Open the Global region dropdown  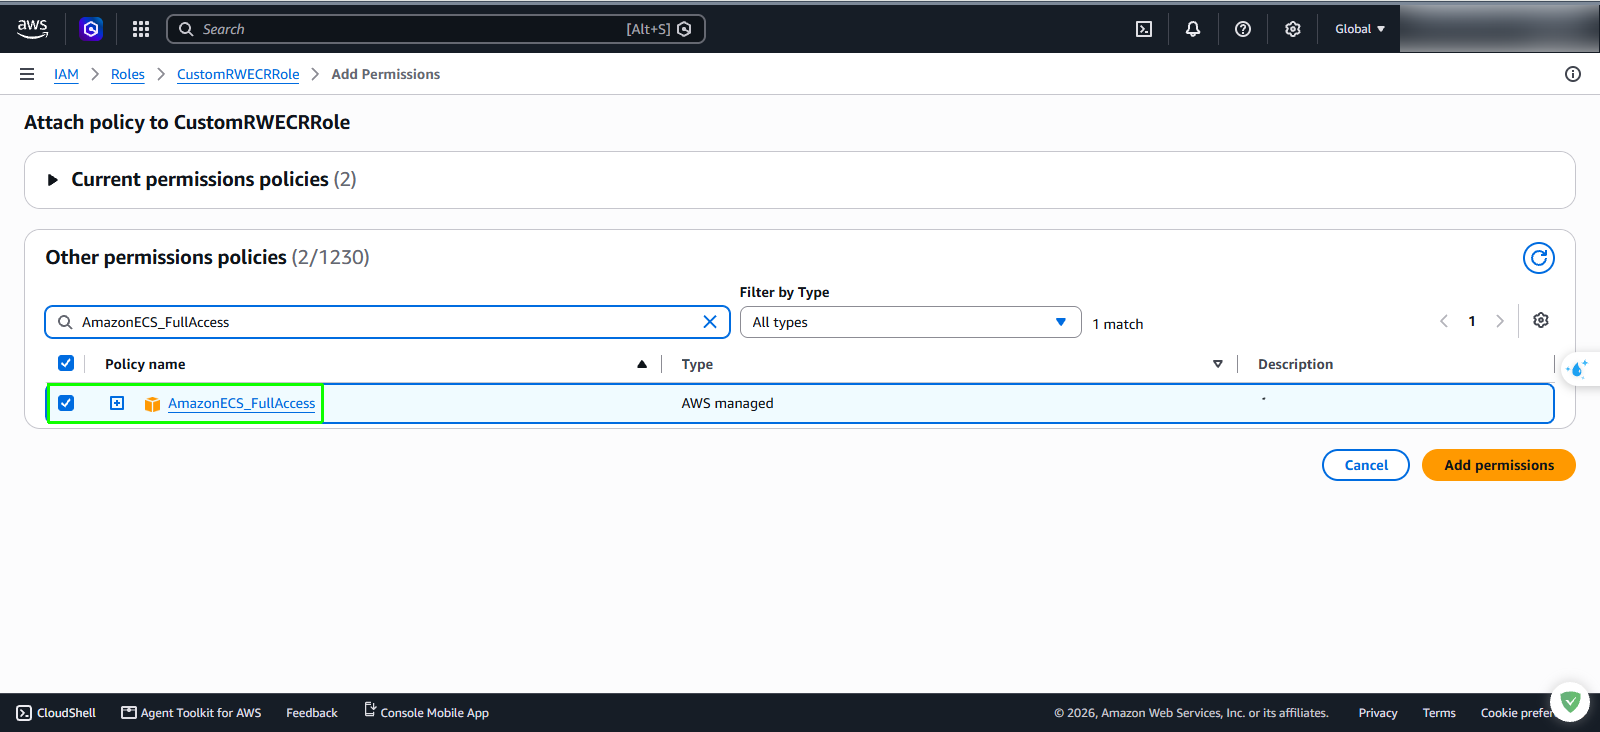(1360, 29)
